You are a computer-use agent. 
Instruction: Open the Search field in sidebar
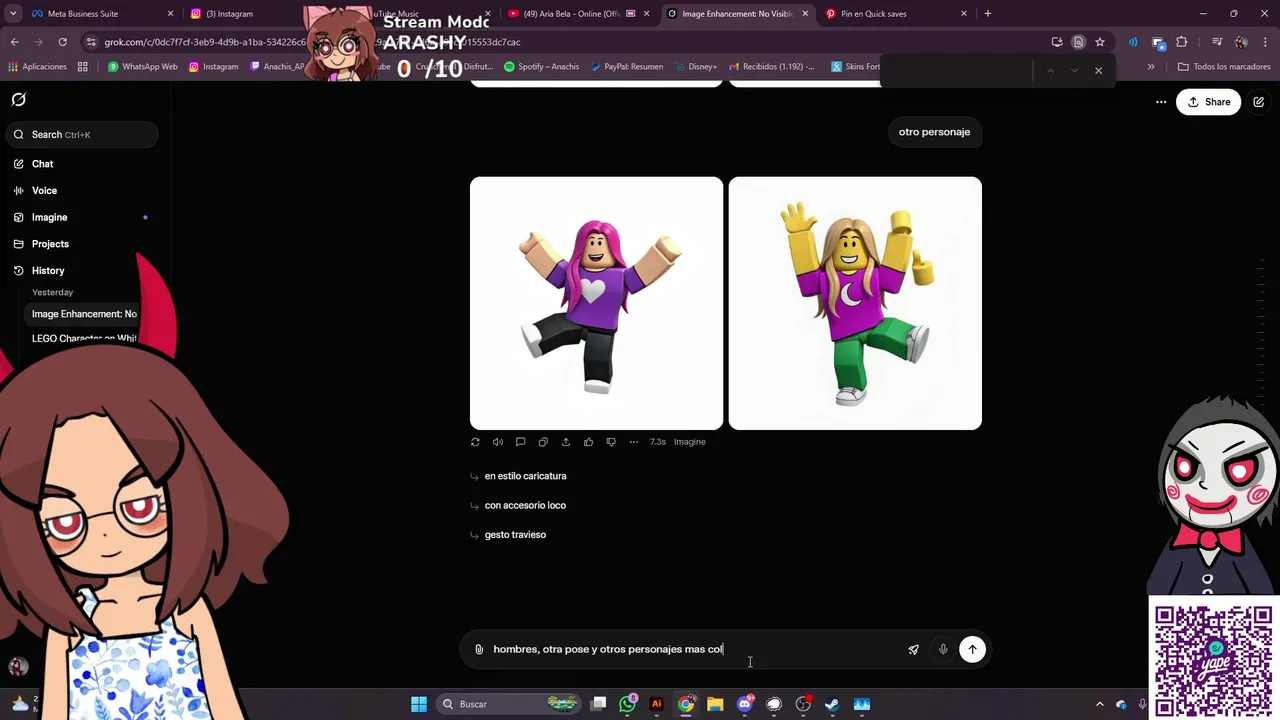pyautogui.click(x=84, y=134)
